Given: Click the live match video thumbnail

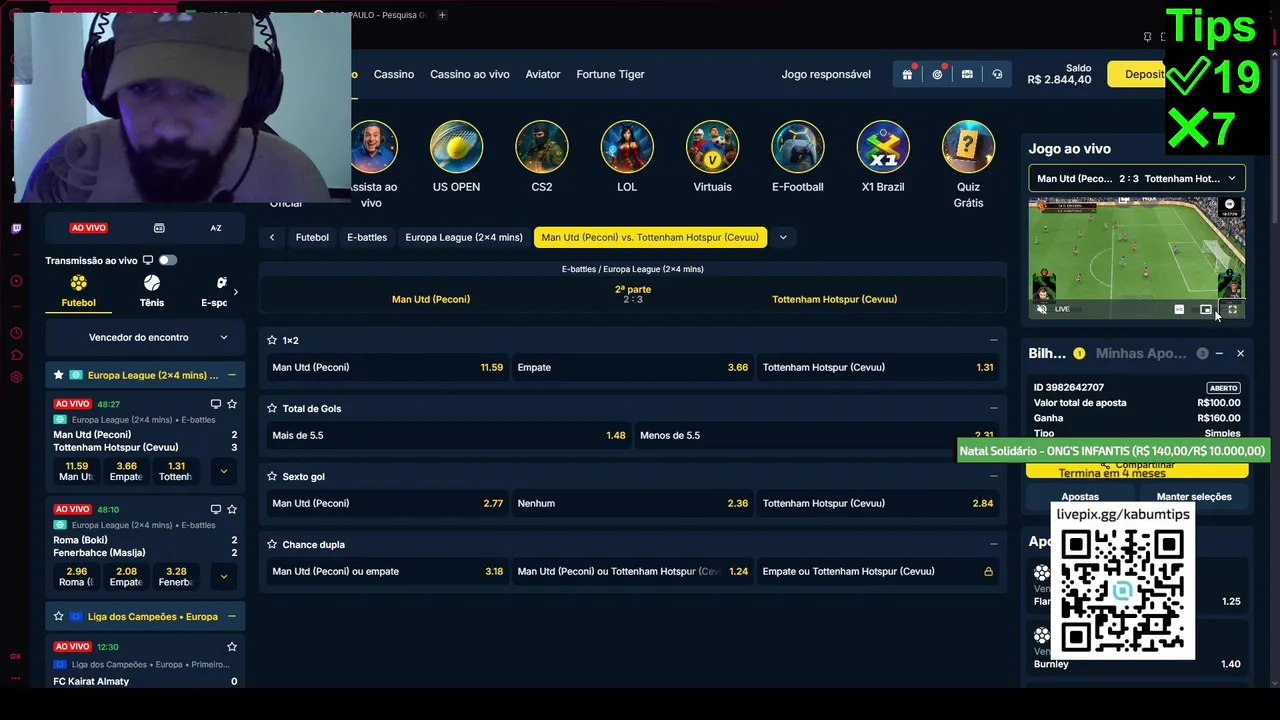Looking at the screenshot, I should (x=1137, y=259).
